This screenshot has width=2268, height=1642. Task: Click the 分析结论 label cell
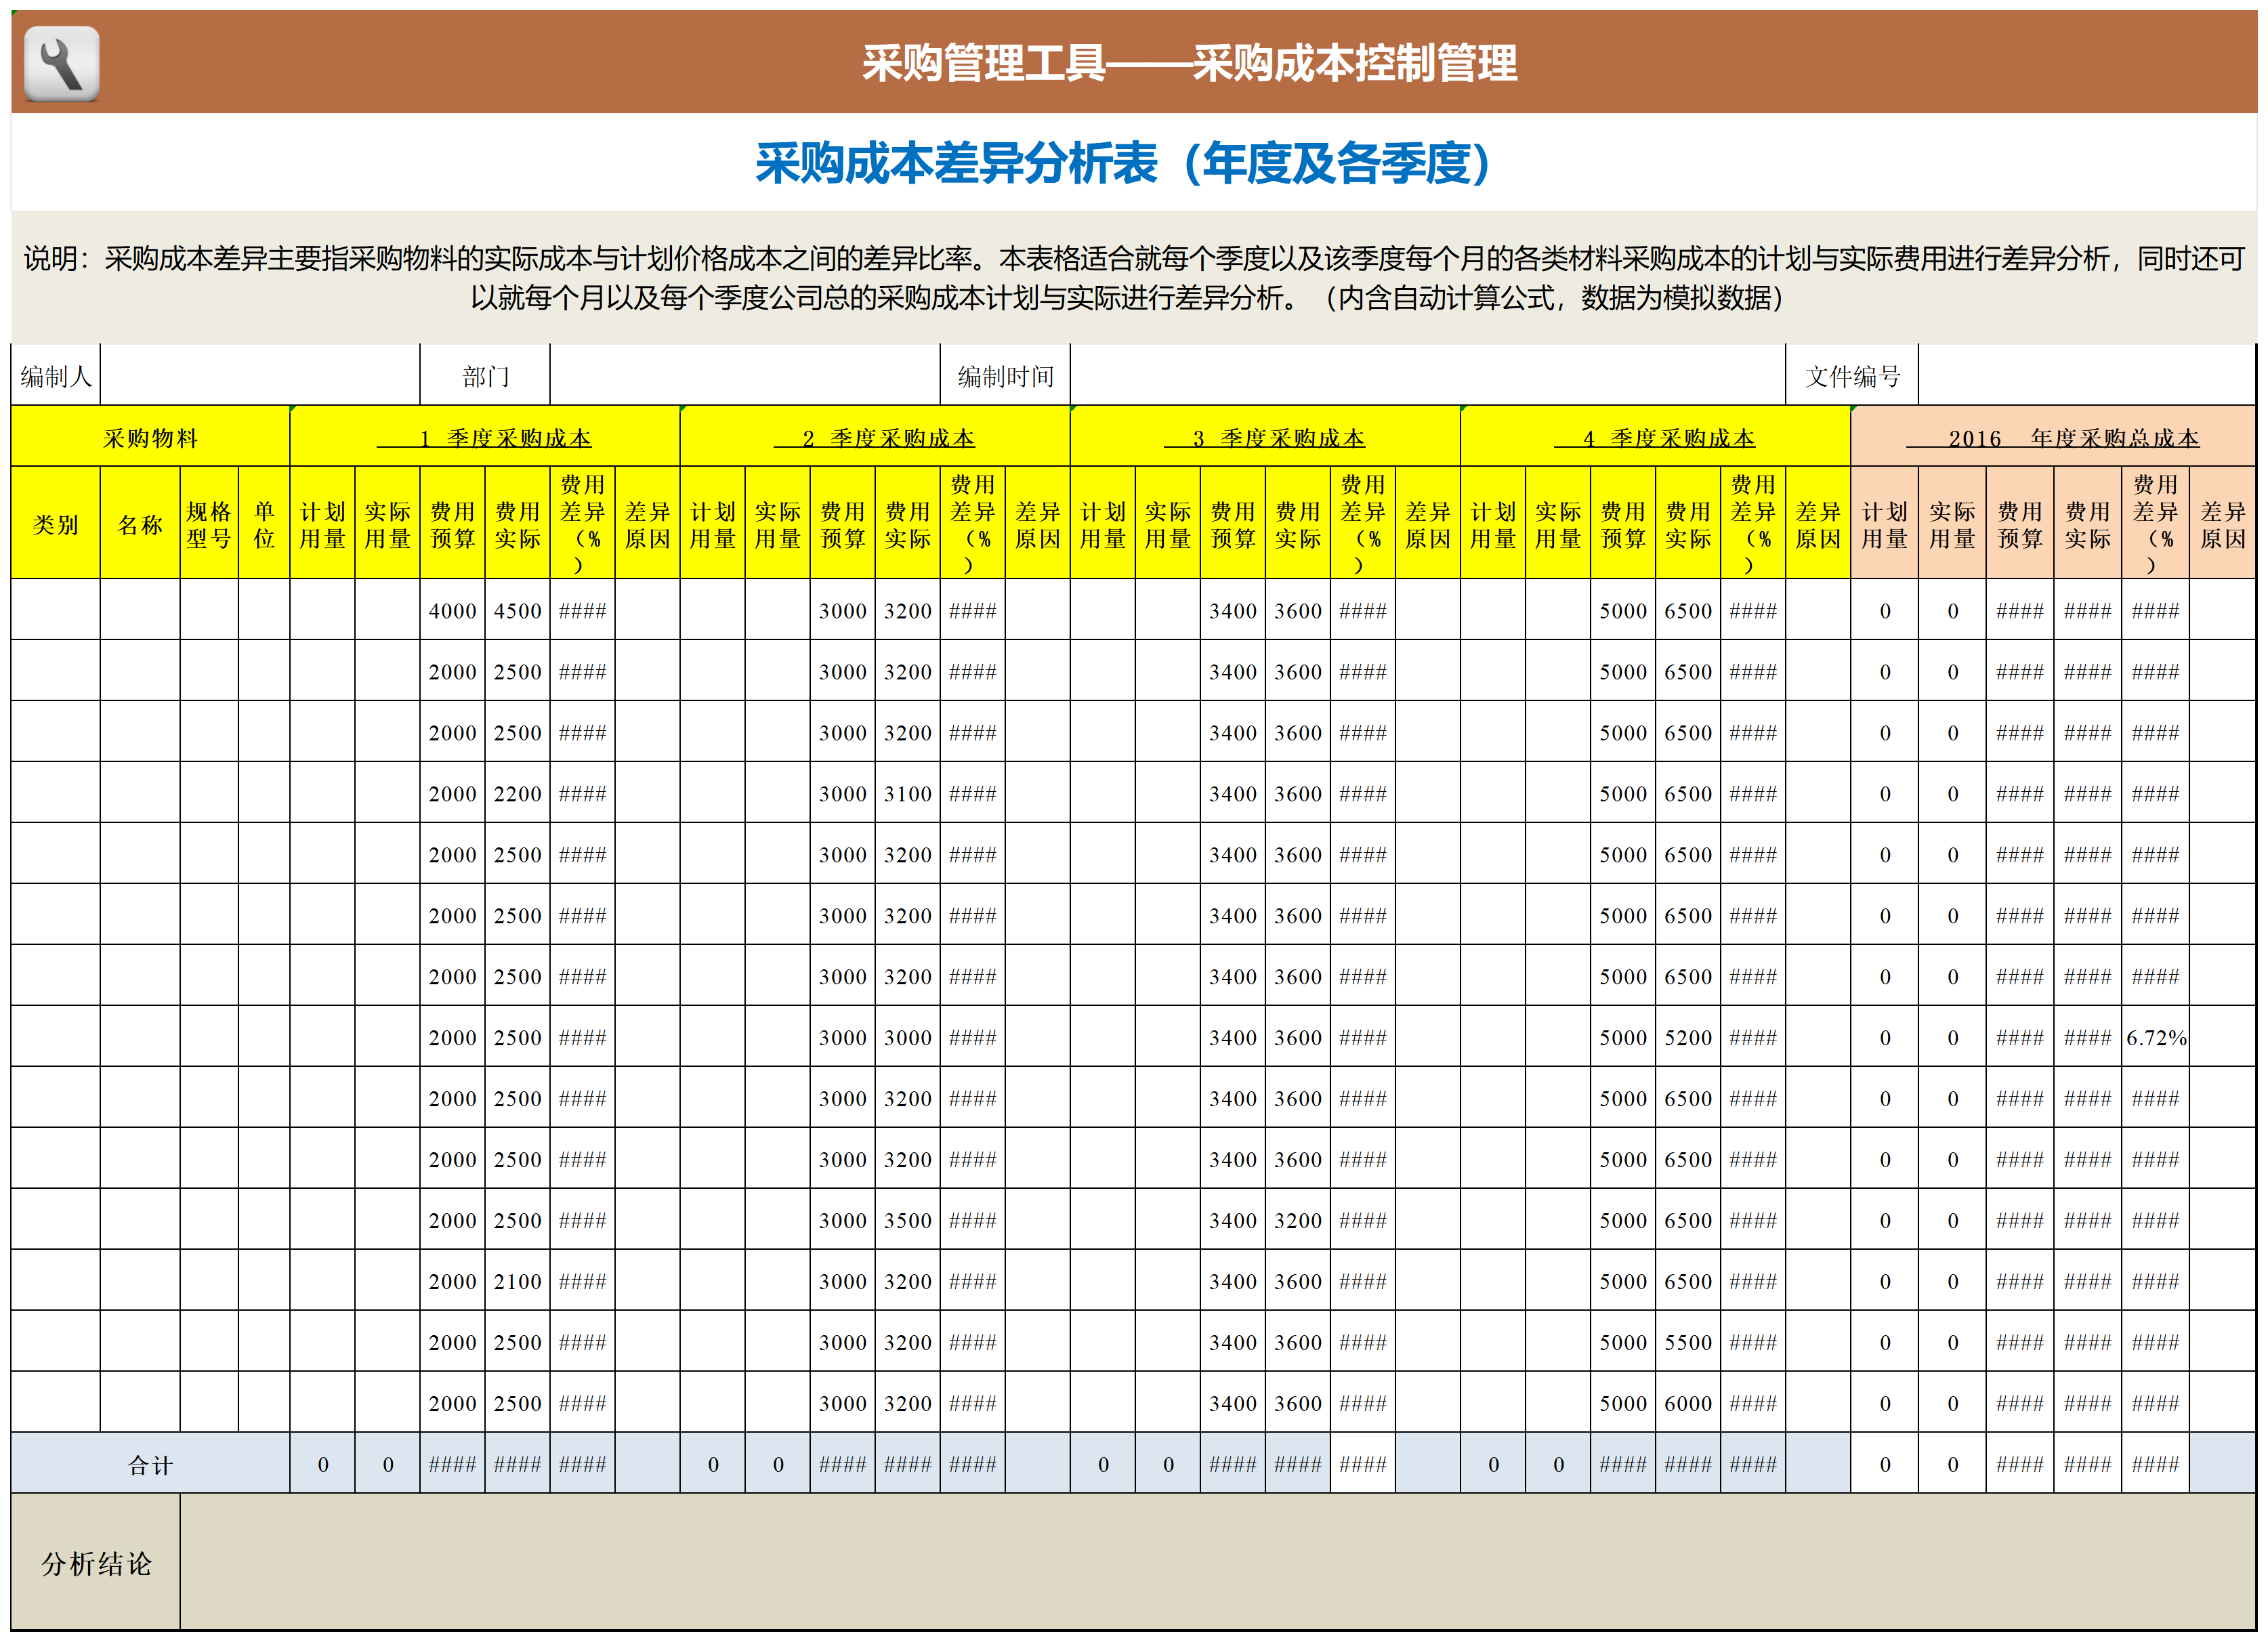coord(96,1563)
